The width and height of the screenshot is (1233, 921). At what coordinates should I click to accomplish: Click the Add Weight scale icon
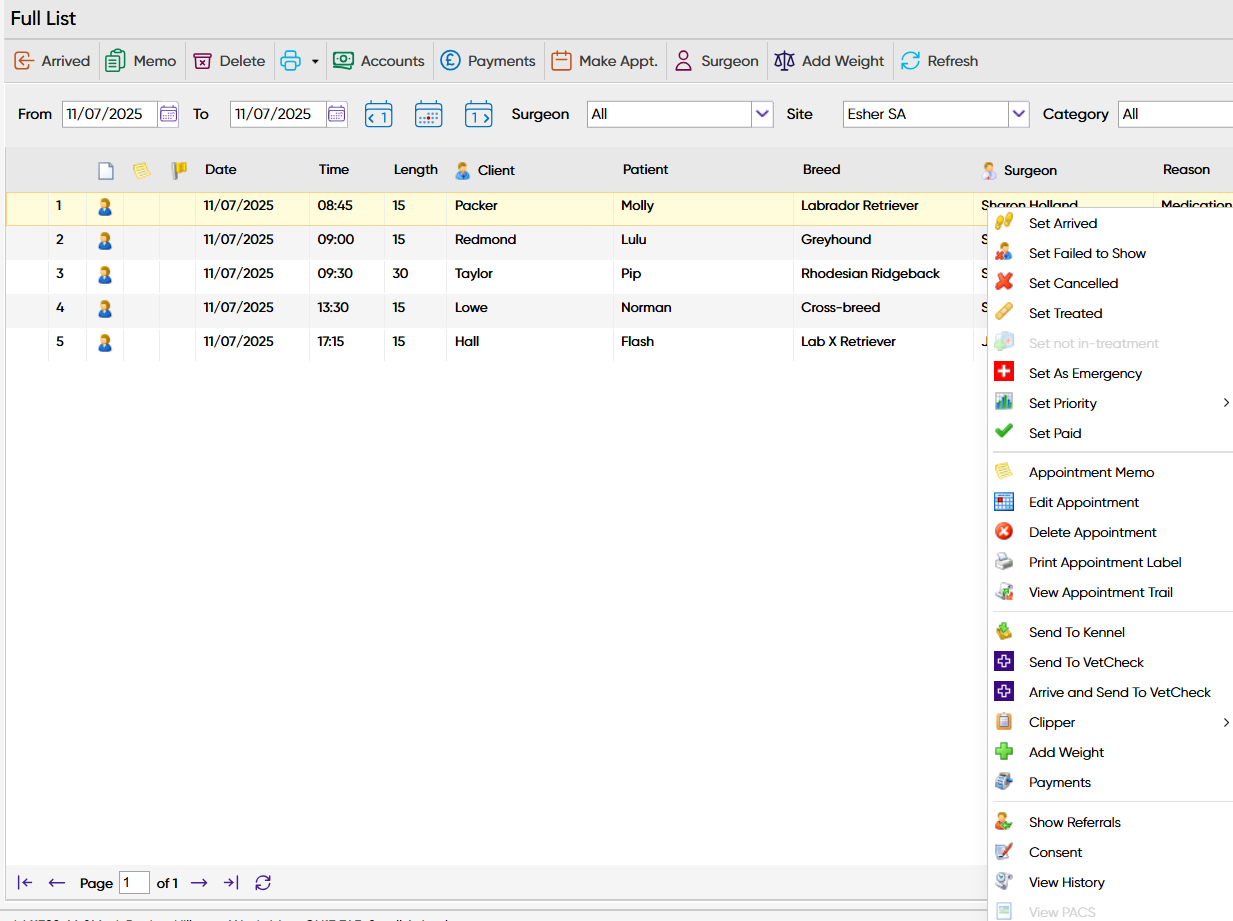(x=785, y=61)
